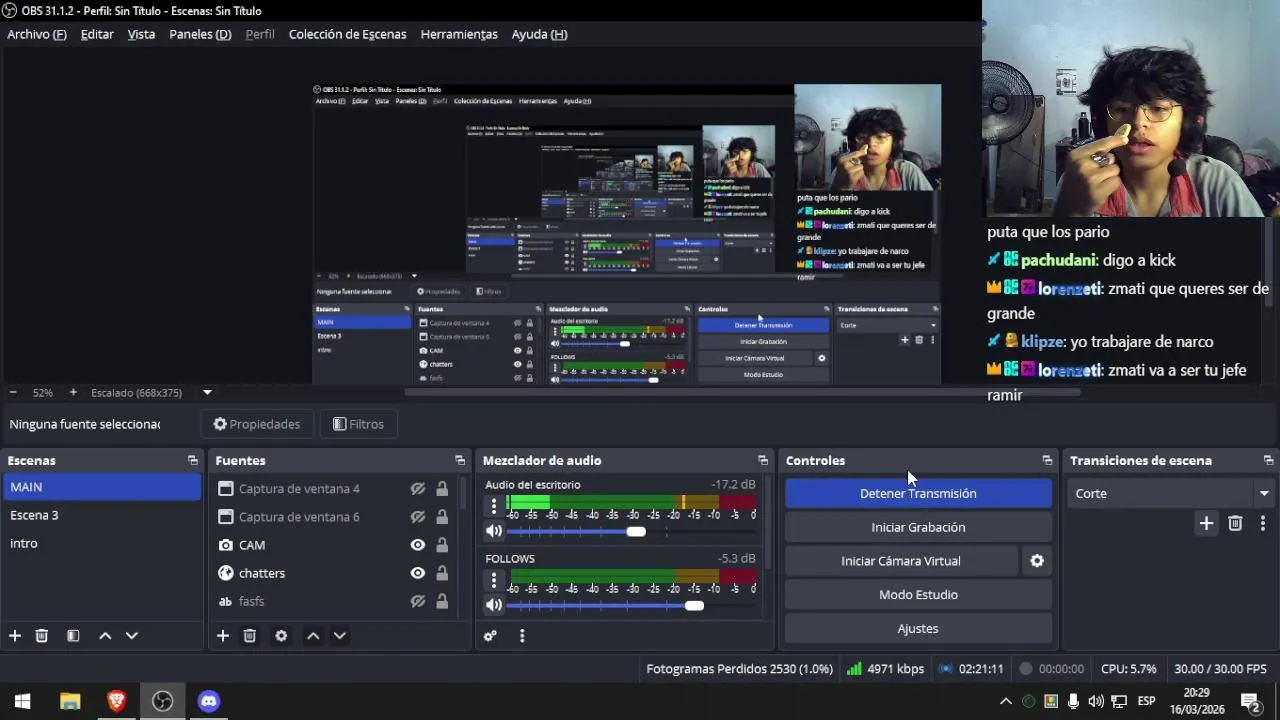The image size is (1280, 720).
Task: Remove selected scene with trash icon
Action: click(x=42, y=636)
